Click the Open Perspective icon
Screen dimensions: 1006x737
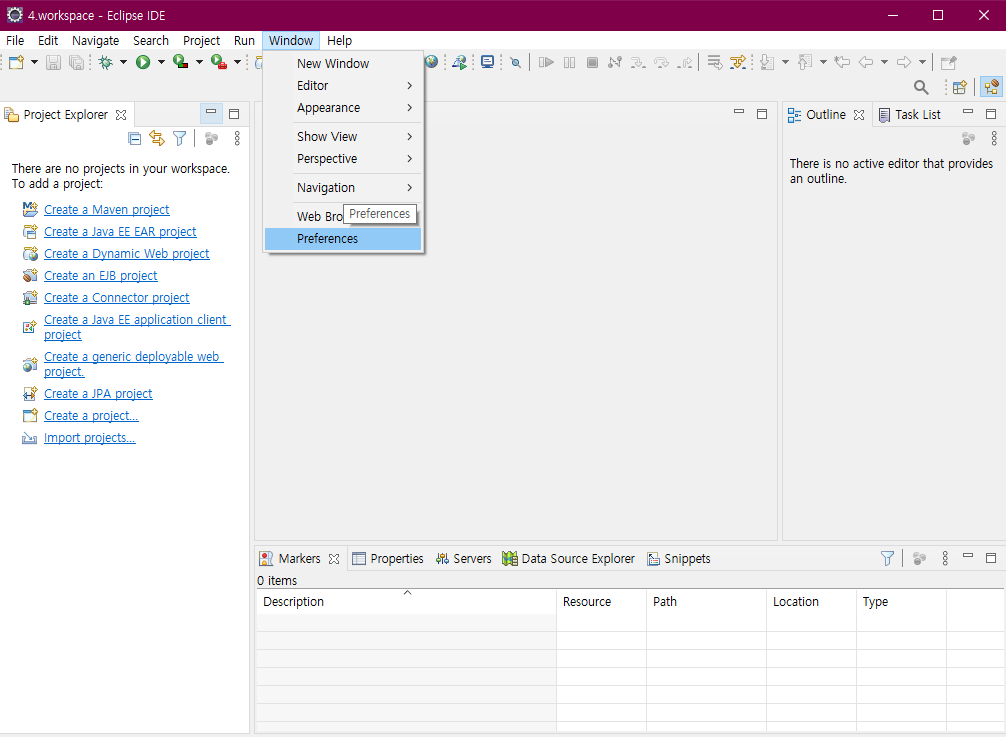960,87
